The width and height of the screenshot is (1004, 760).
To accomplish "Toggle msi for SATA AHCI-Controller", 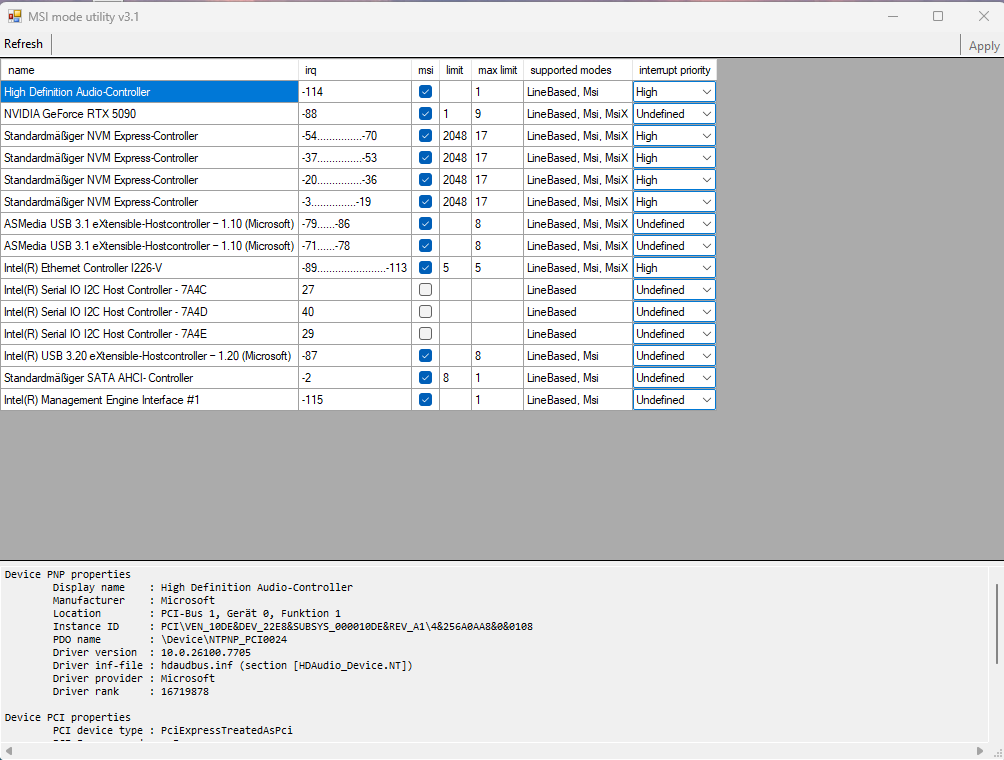I will (425, 378).
